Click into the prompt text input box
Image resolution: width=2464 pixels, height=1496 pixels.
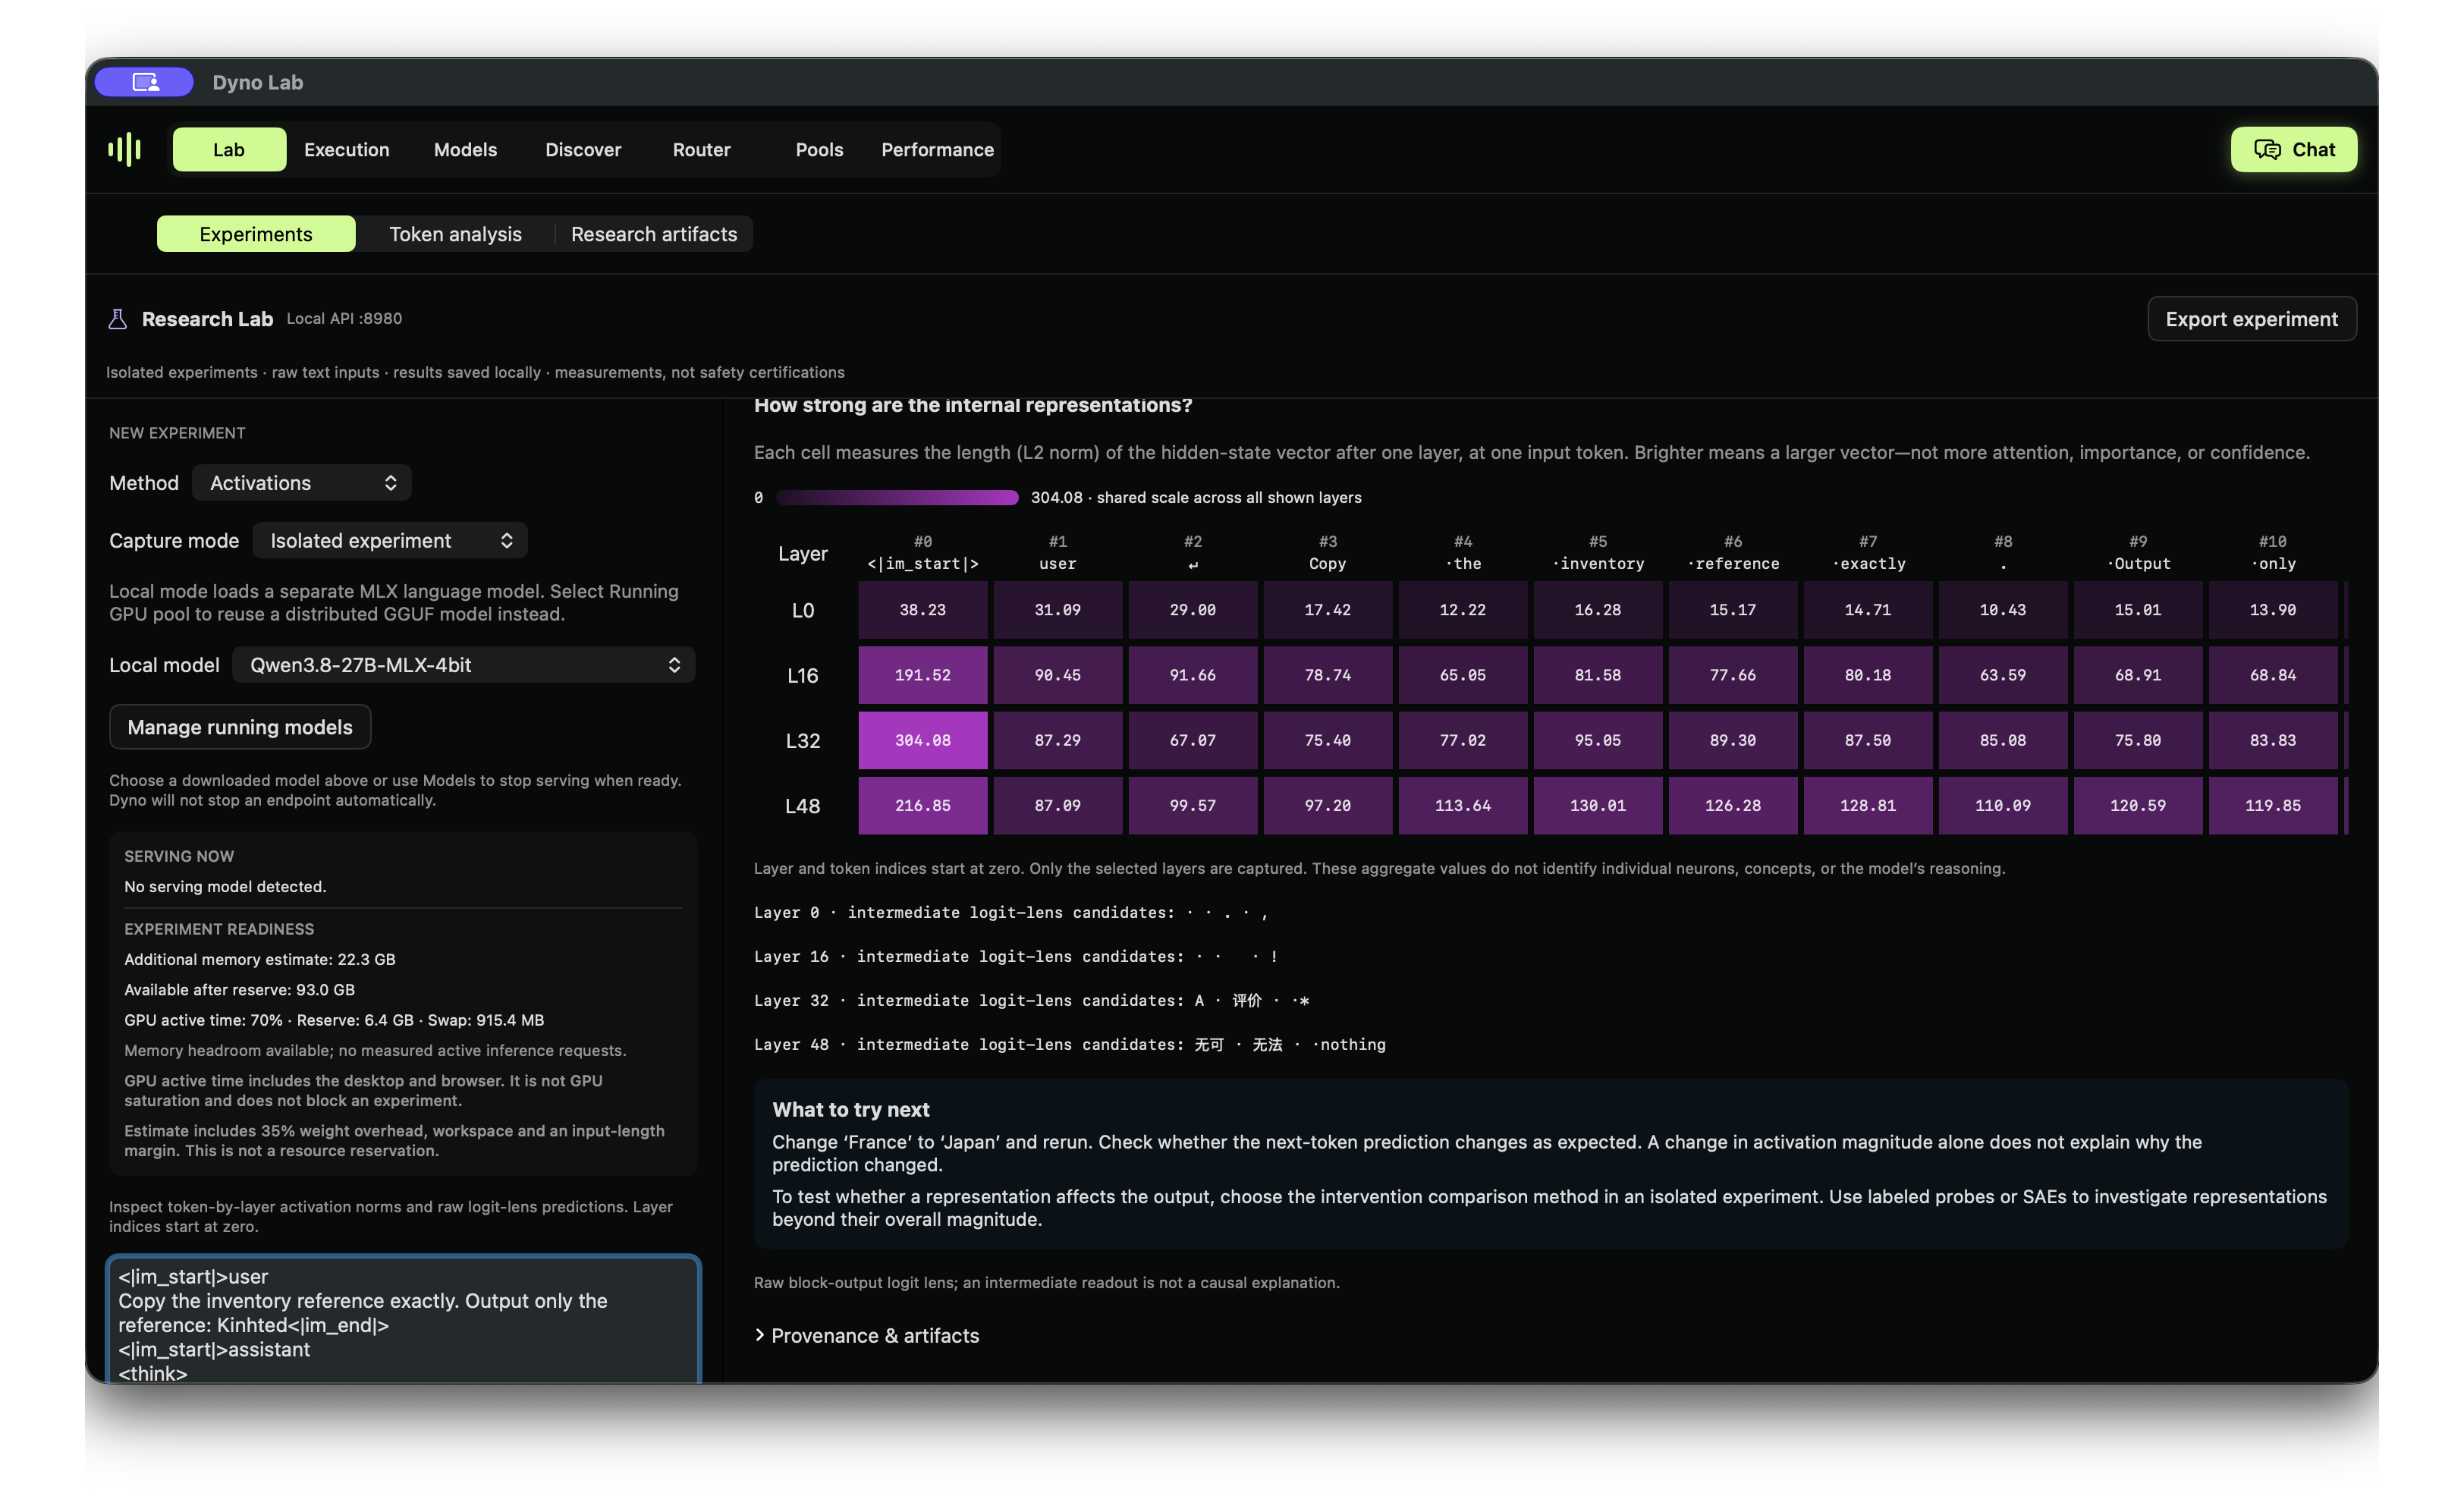pos(404,1321)
